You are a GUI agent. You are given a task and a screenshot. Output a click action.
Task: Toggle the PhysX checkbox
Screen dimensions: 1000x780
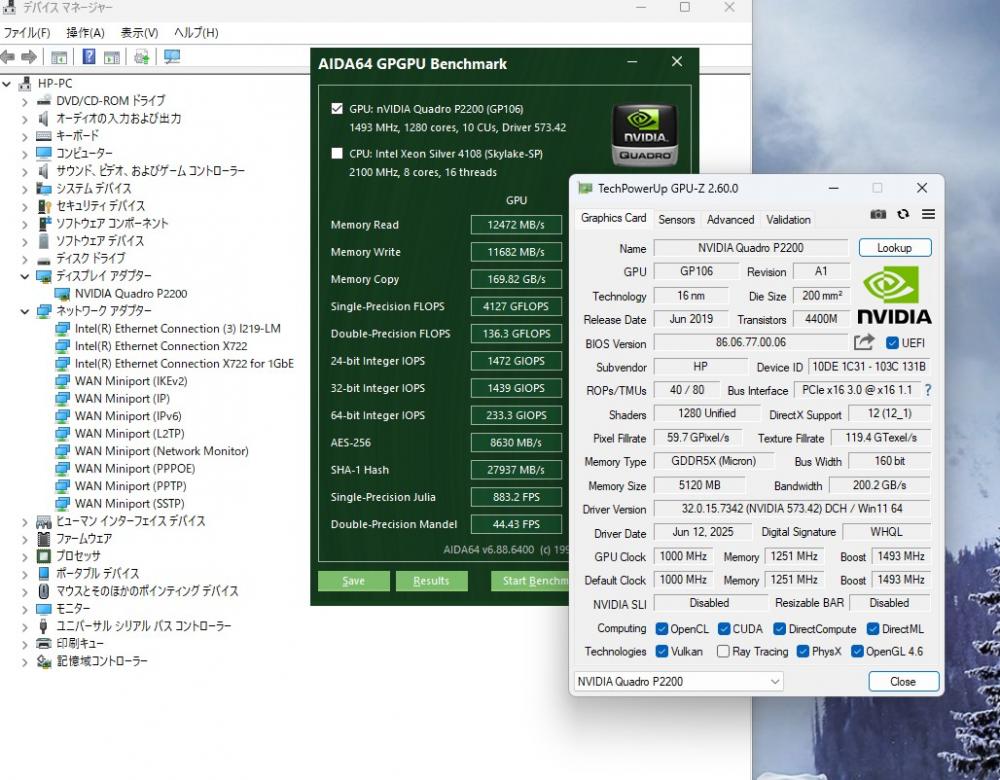803,651
